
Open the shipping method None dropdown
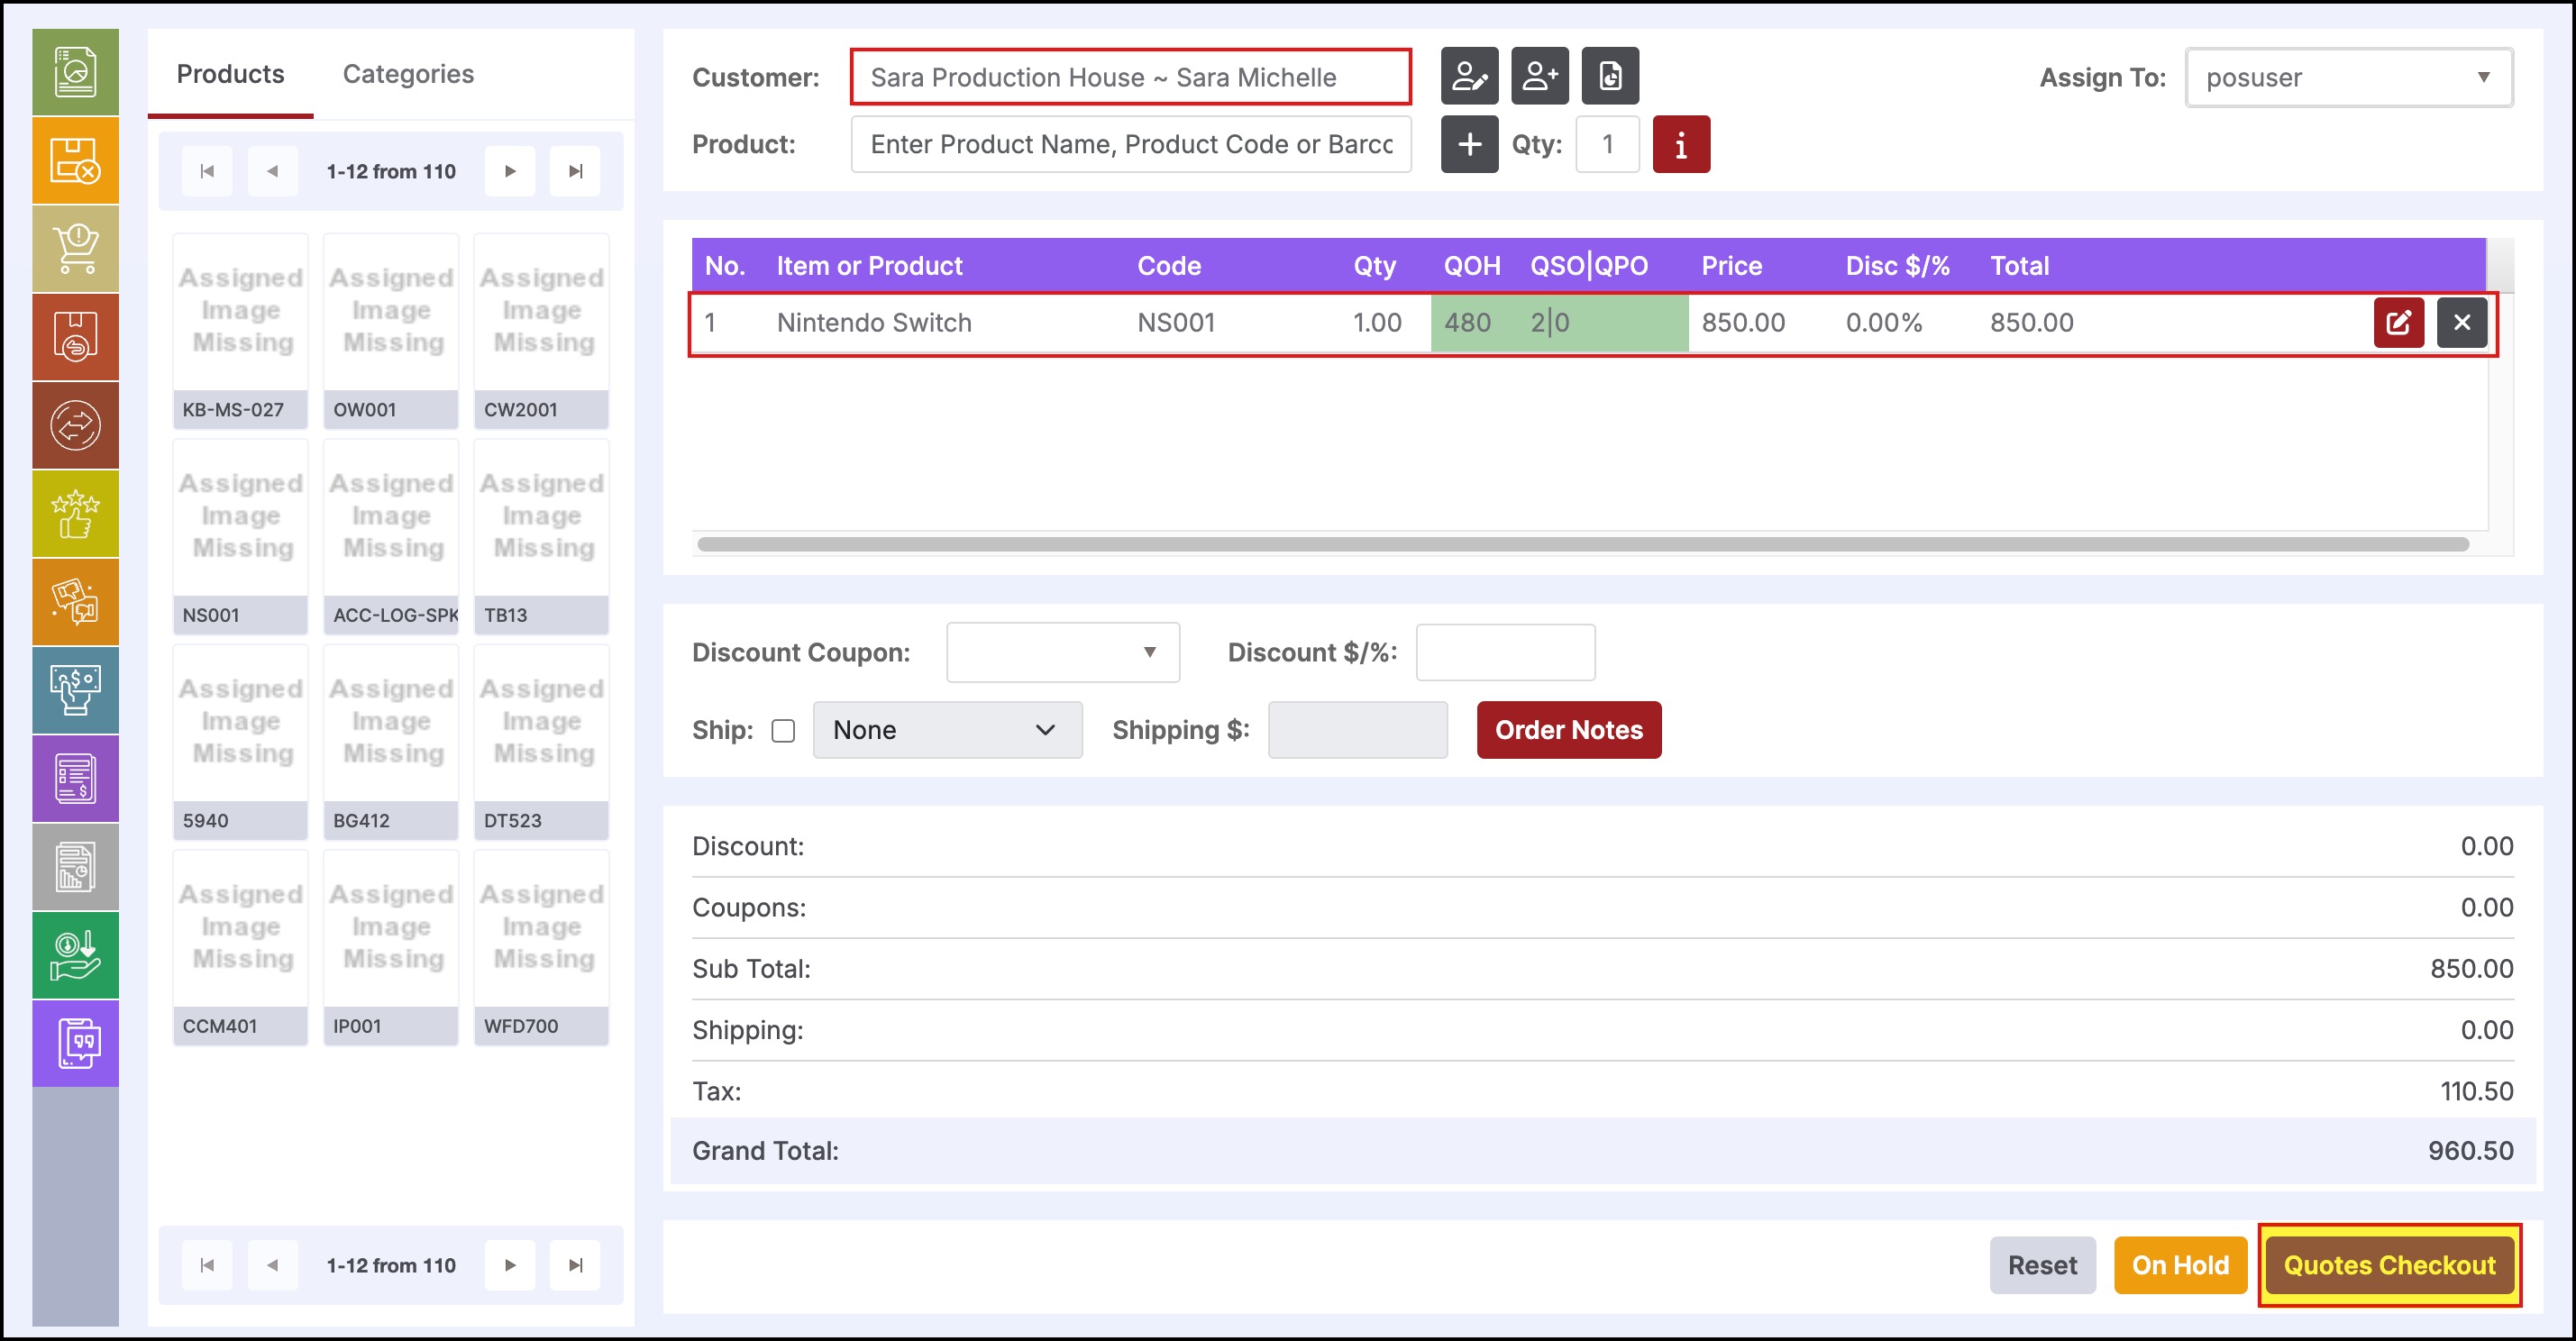pyautogui.click(x=947, y=730)
